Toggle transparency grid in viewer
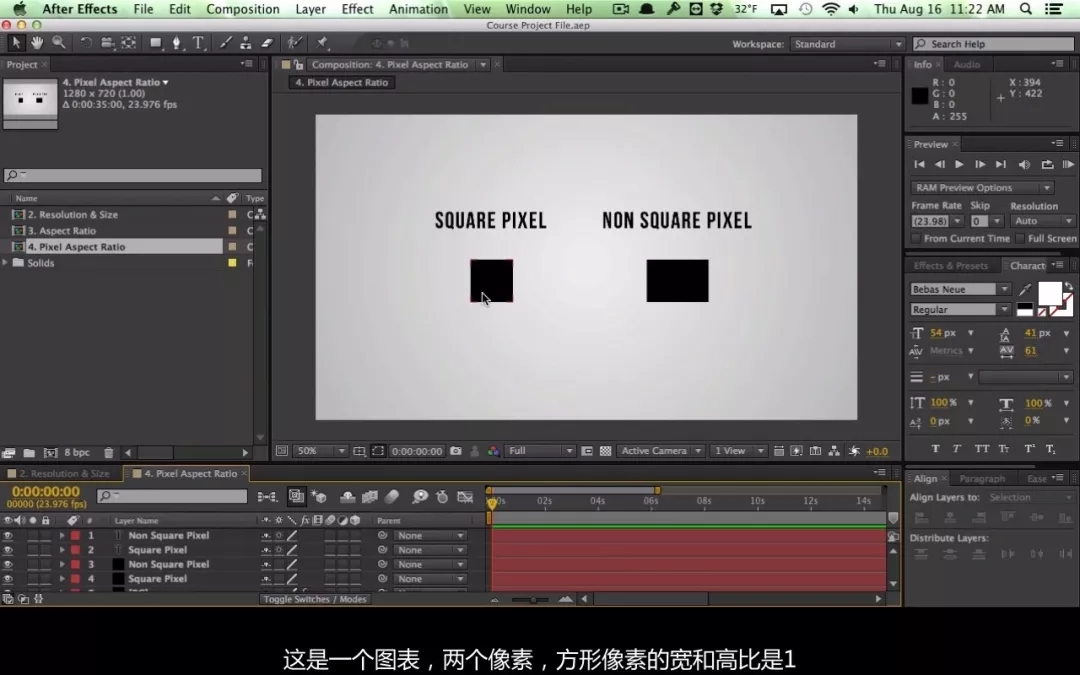Screen dimensions: 1080x675 point(605,451)
